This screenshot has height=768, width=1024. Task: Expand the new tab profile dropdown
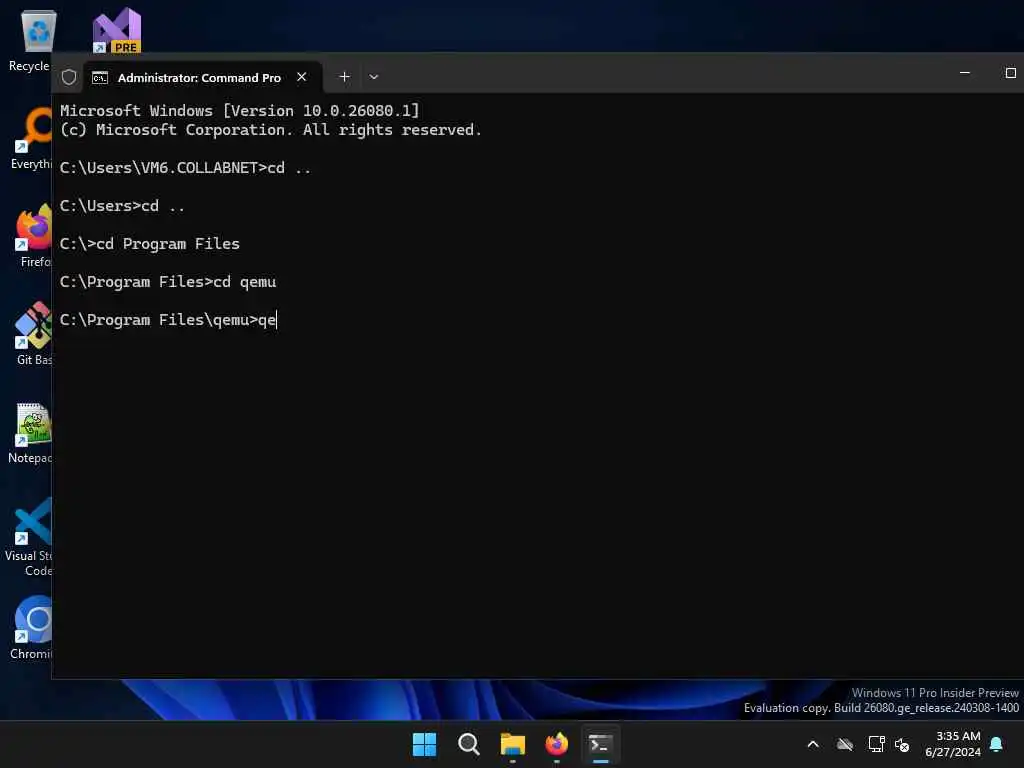374,76
